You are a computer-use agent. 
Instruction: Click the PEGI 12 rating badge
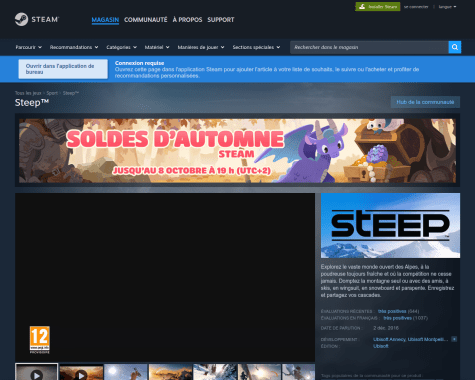(40, 340)
